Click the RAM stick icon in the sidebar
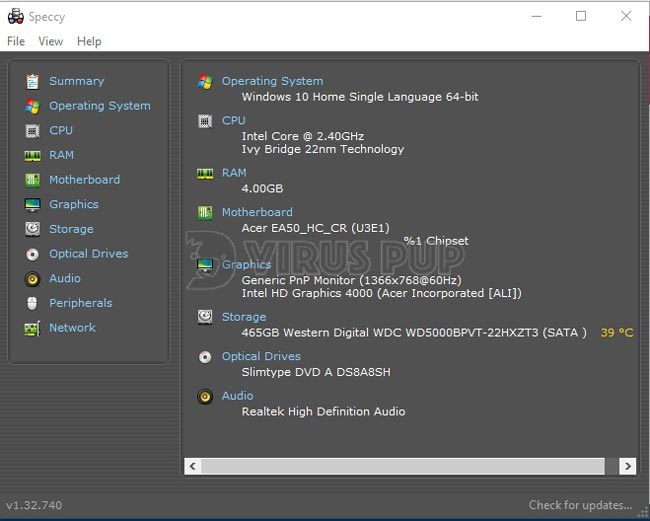 pos(32,155)
